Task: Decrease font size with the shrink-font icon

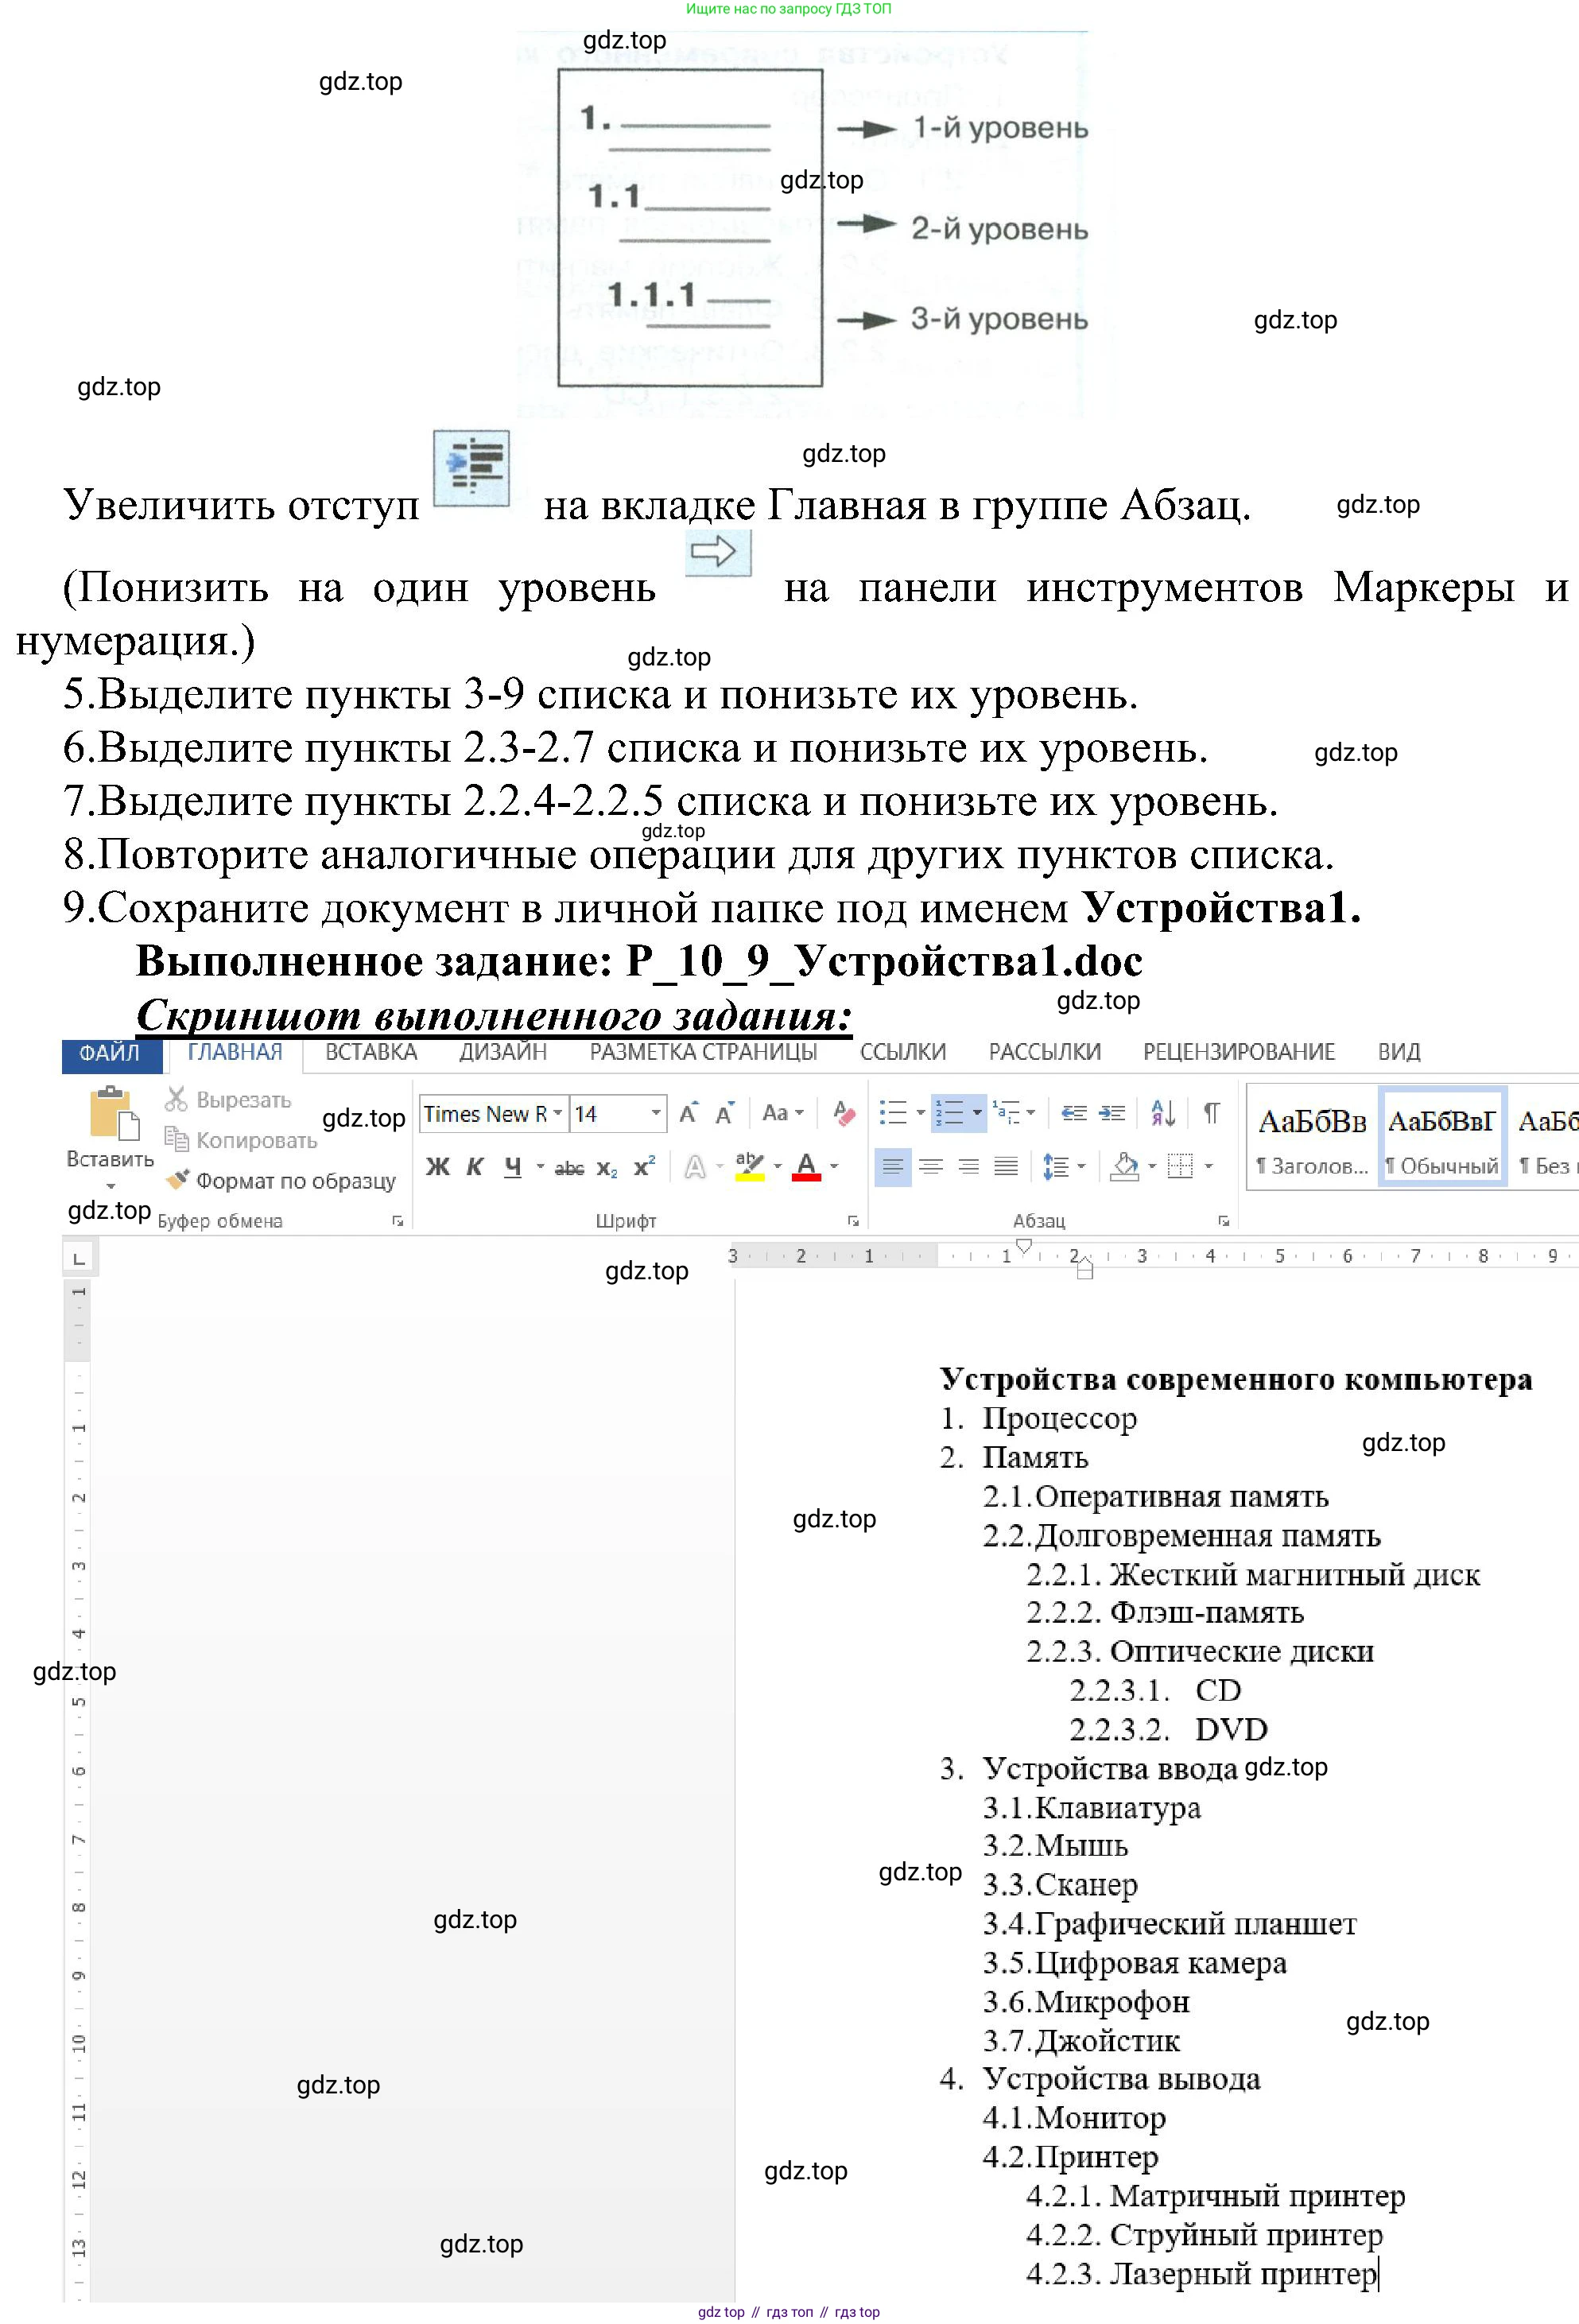Action: [x=725, y=1113]
